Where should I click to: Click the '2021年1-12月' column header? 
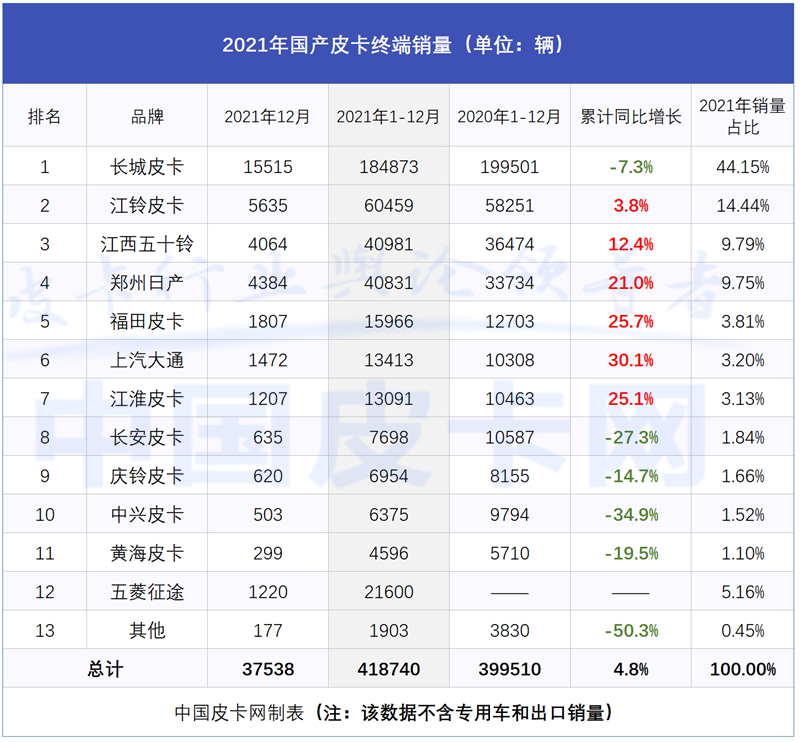pyautogui.click(x=388, y=117)
